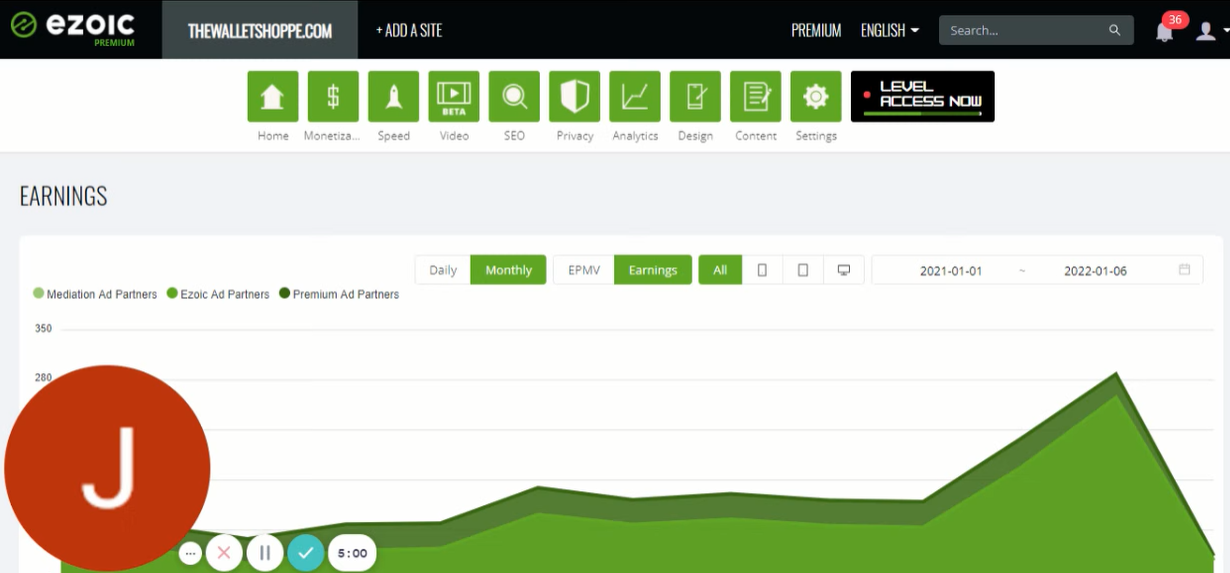Image resolution: width=1230 pixels, height=573 pixels.
Task: Click the search magnifier icon
Action: pos(1115,30)
